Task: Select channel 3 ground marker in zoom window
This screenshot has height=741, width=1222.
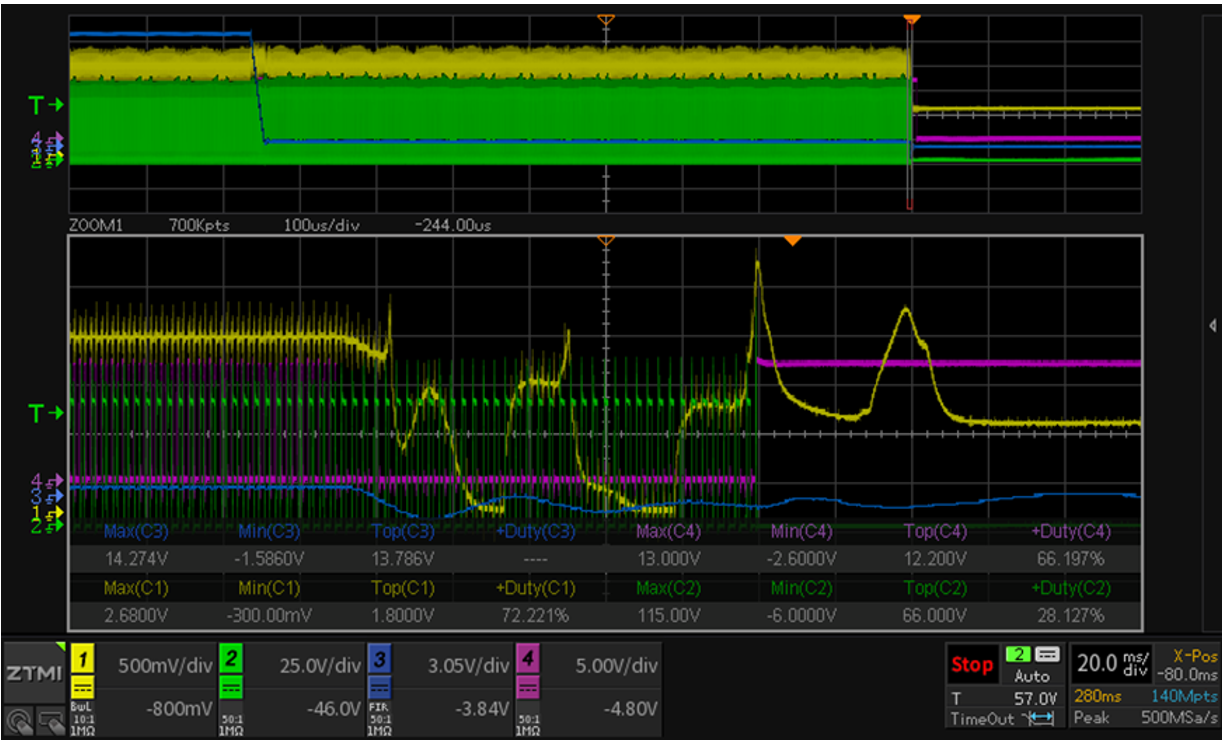Action: pyautogui.click(x=47, y=495)
